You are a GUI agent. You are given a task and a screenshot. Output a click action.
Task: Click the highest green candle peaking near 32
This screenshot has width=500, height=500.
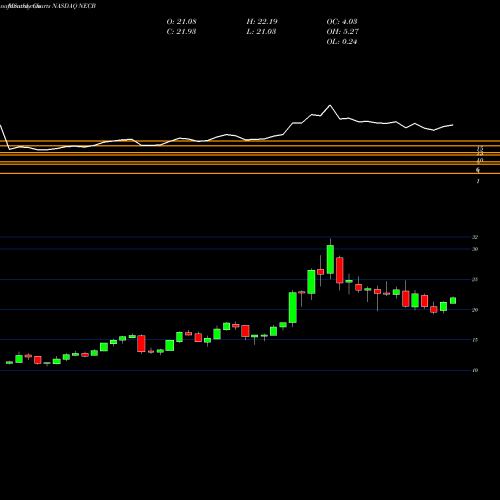pos(330,259)
